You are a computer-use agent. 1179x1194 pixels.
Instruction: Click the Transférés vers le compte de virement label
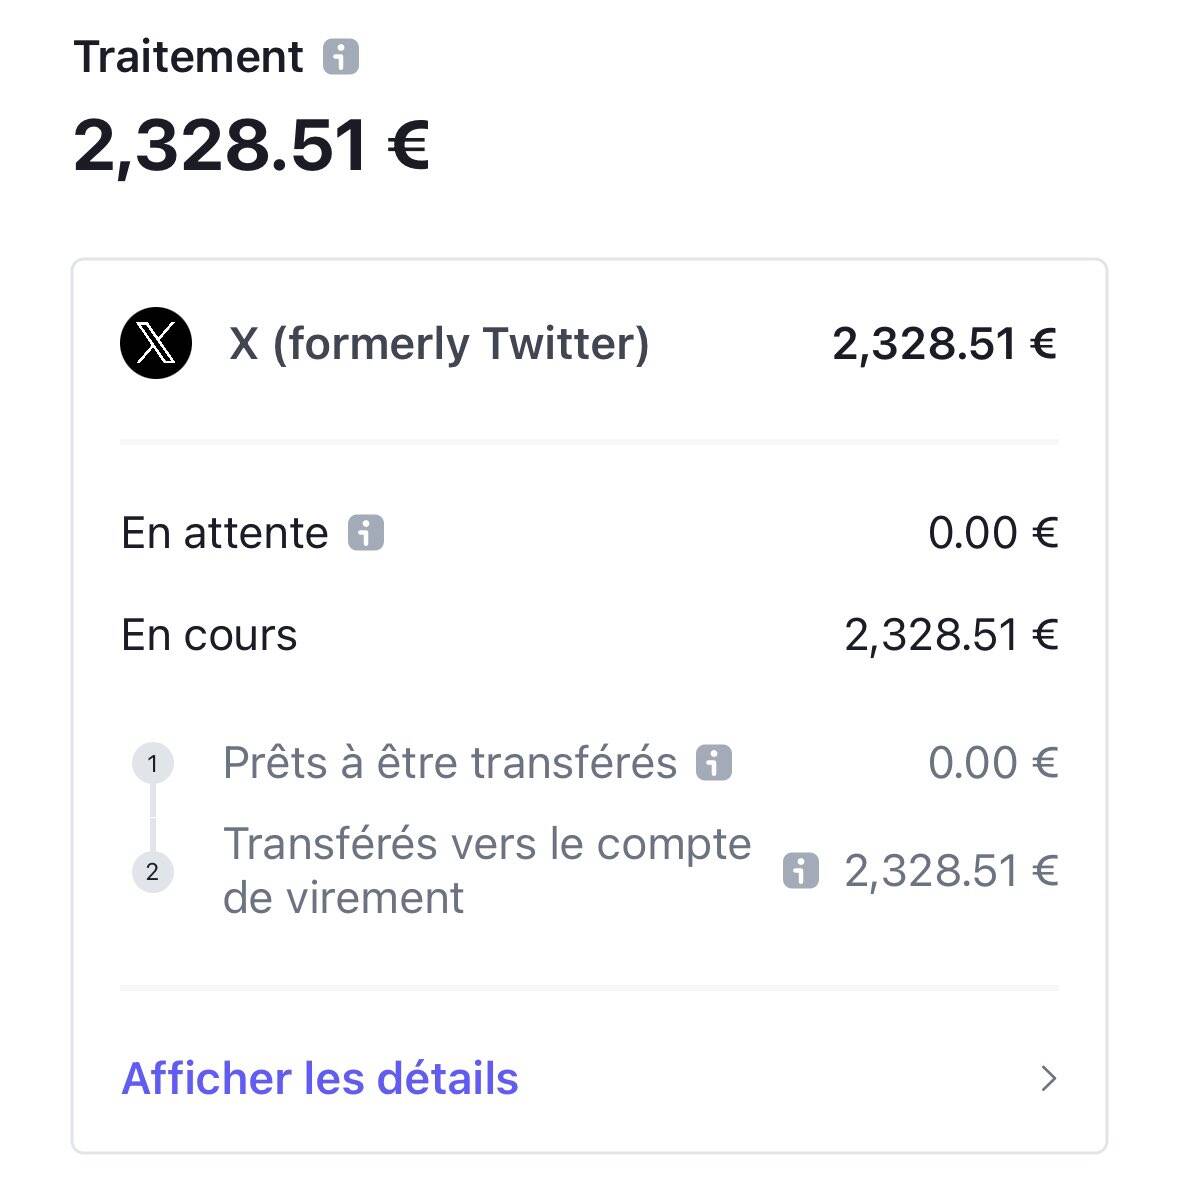tap(486, 870)
